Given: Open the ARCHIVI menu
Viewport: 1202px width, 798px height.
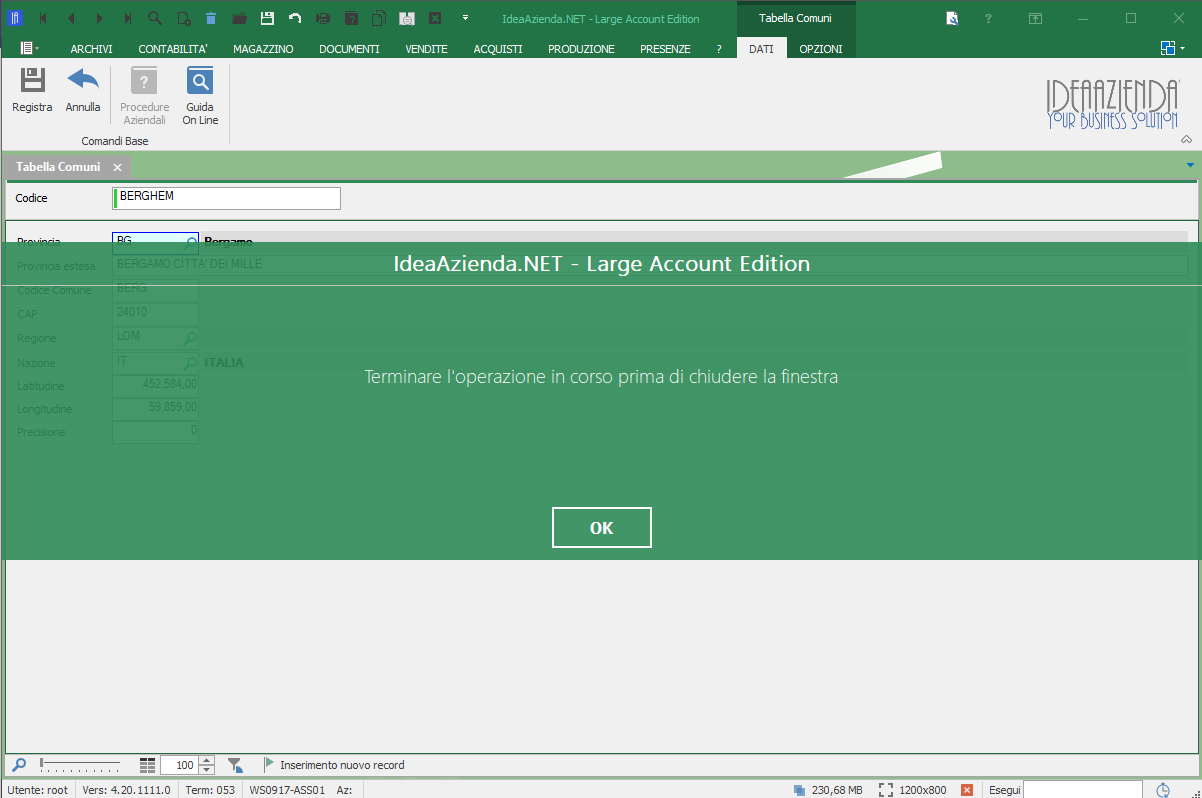Looking at the screenshot, I should (x=91, y=49).
